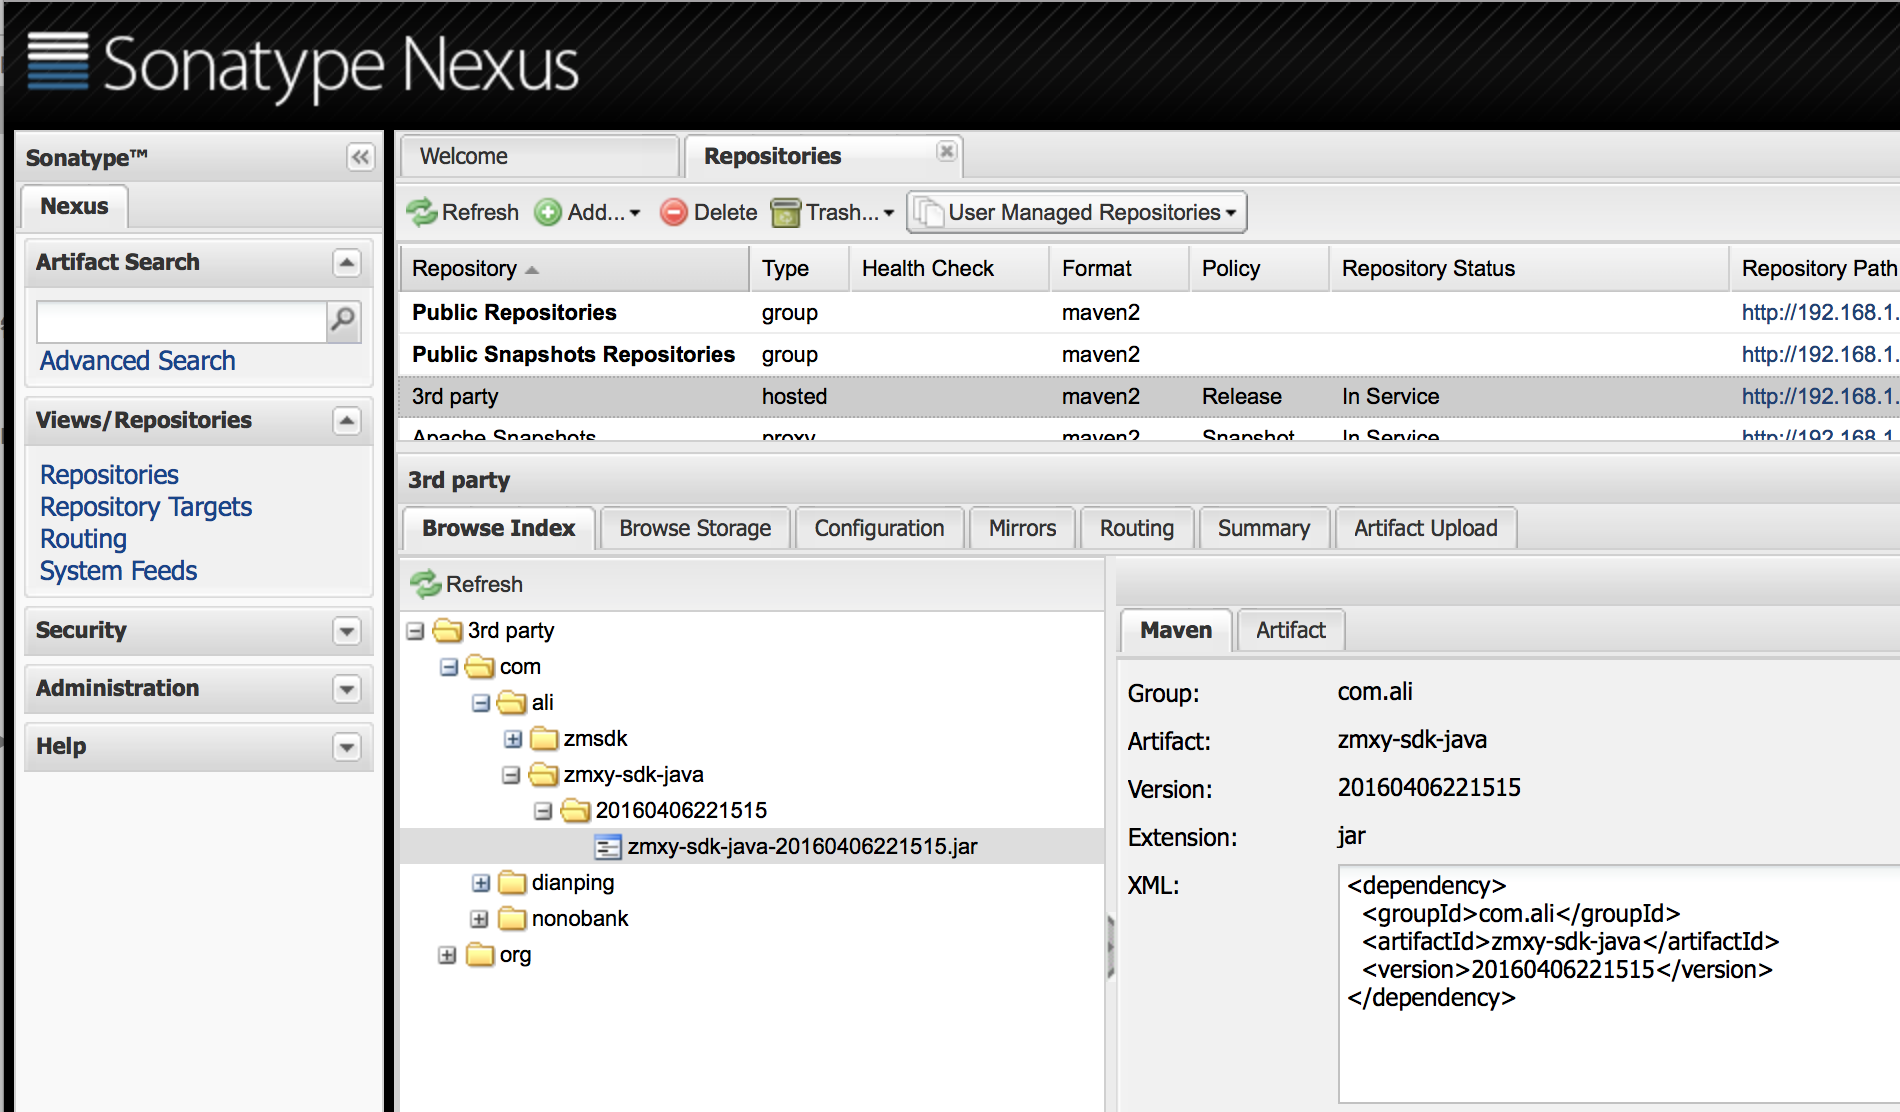Select the 3rd party repository row
The width and height of the screenshot is (1900, 1112).
(x=1149, y=397)
